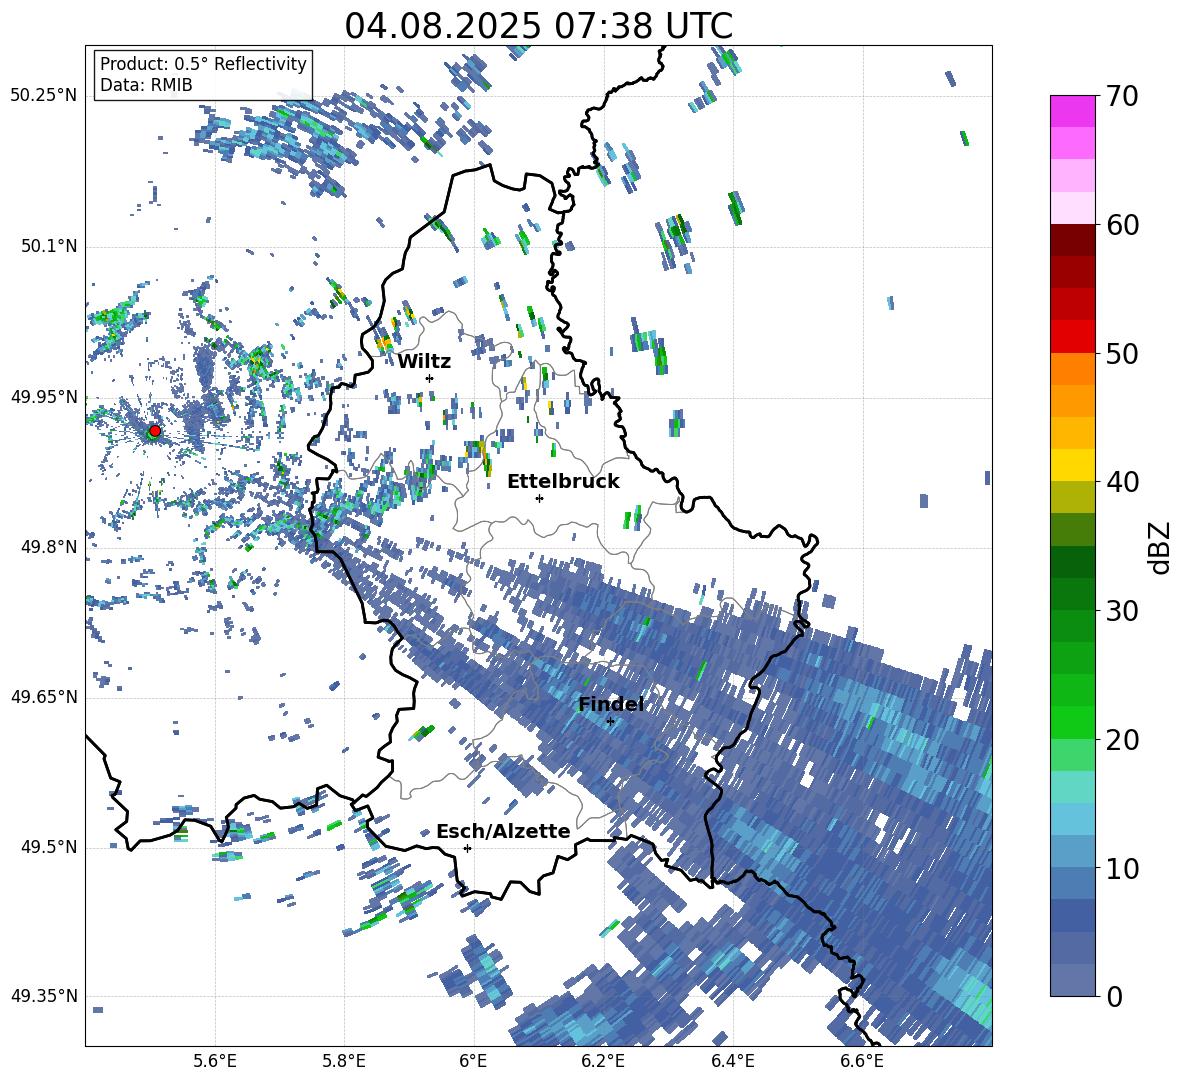Click the 5.6°E longitude label
This screenshot has width=1184, height=1081.
(x=215, y=1061)
